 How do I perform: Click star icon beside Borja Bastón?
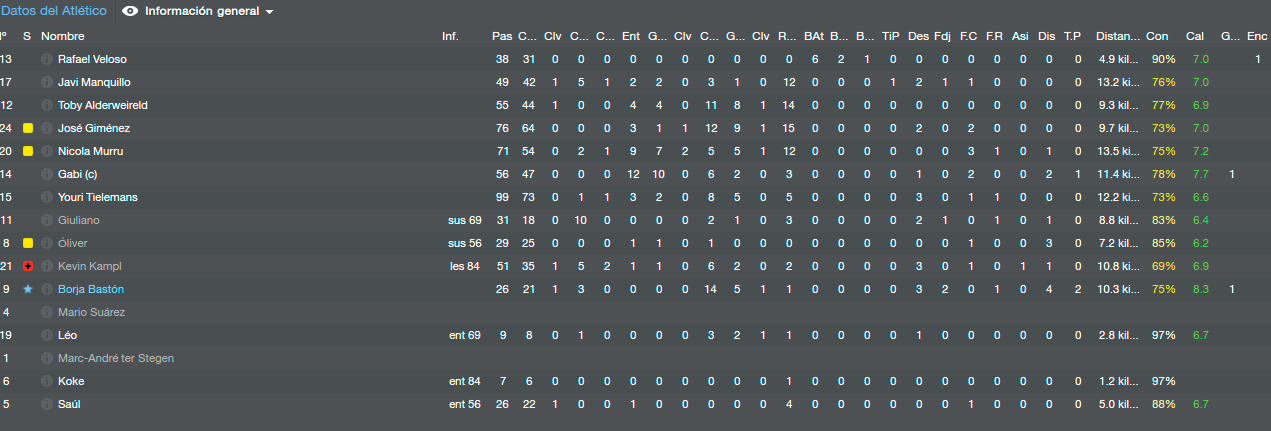[28, 289]
